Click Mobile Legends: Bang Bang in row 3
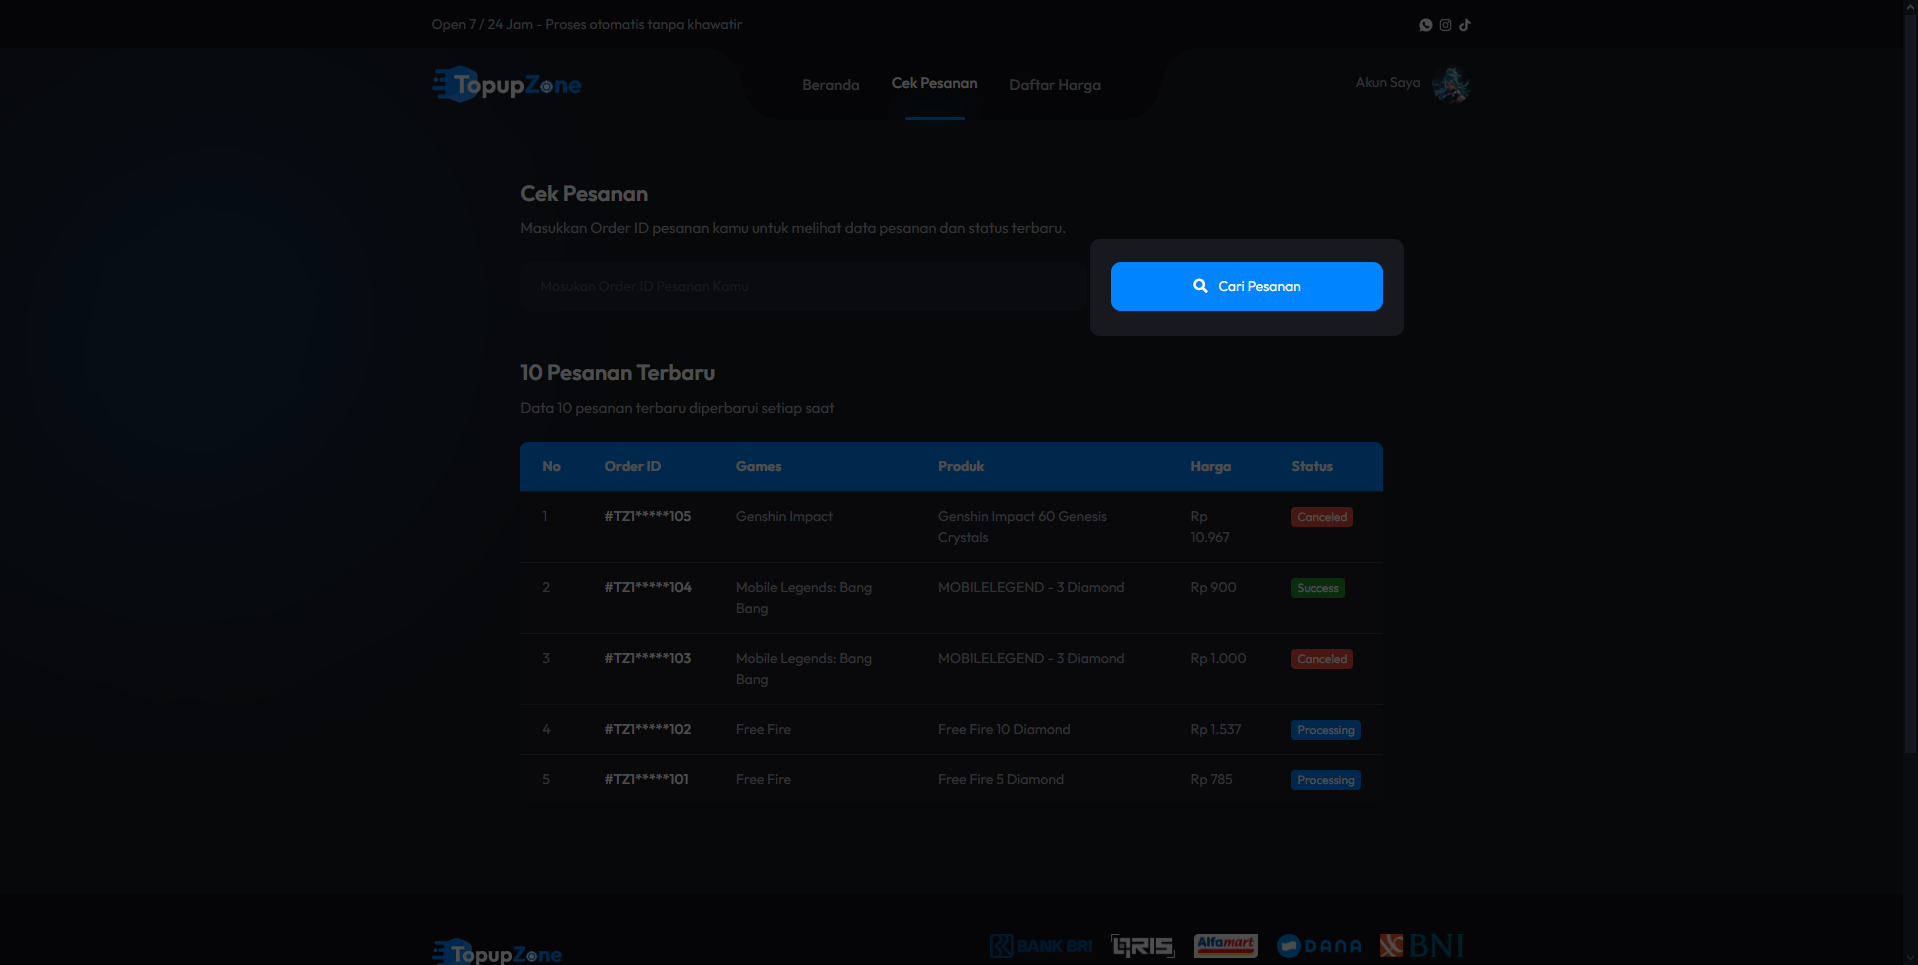1918x965 pixels. [x=804, y=669]
